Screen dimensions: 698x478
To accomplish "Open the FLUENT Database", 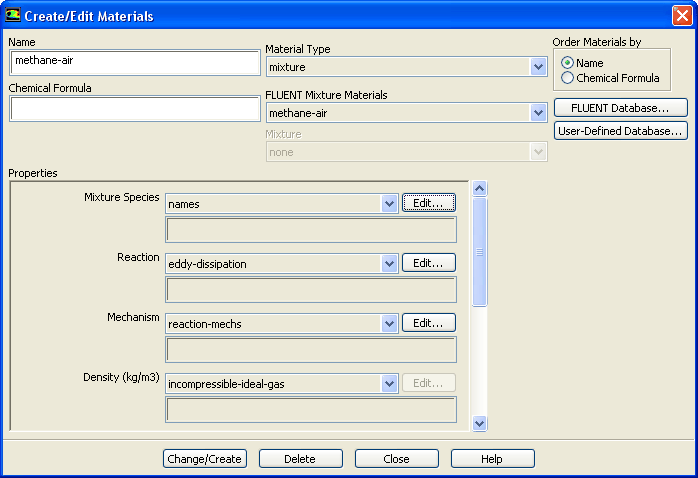I will point(621,108).
